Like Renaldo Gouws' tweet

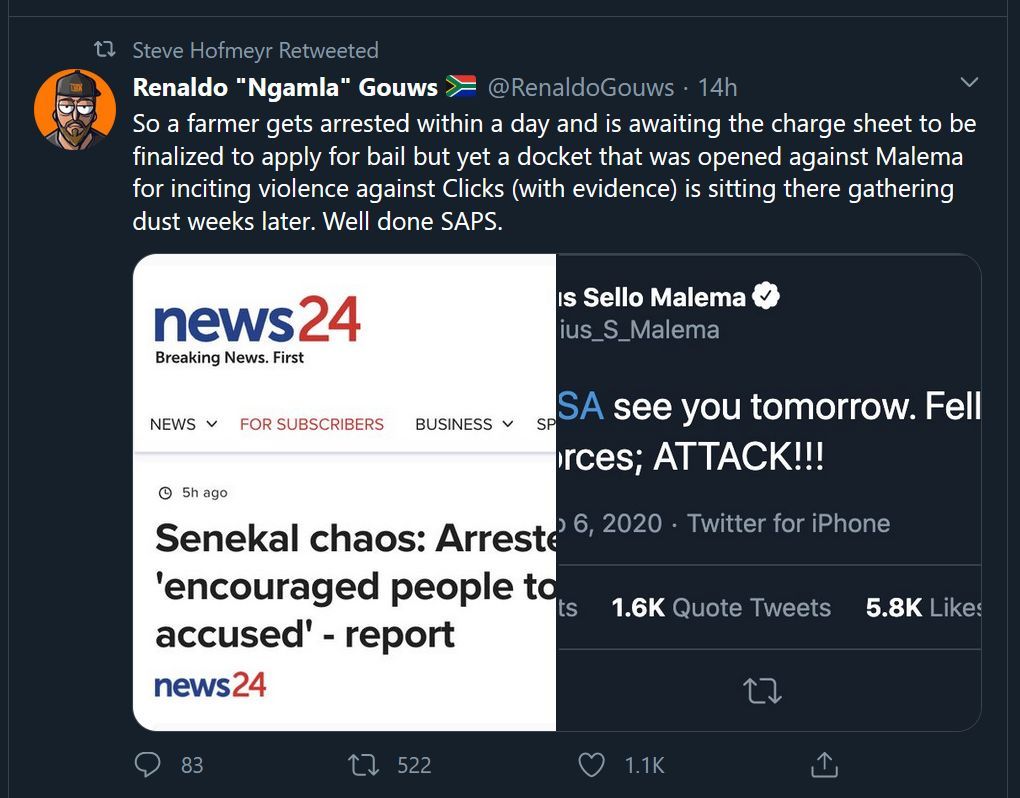coord(590,764)
